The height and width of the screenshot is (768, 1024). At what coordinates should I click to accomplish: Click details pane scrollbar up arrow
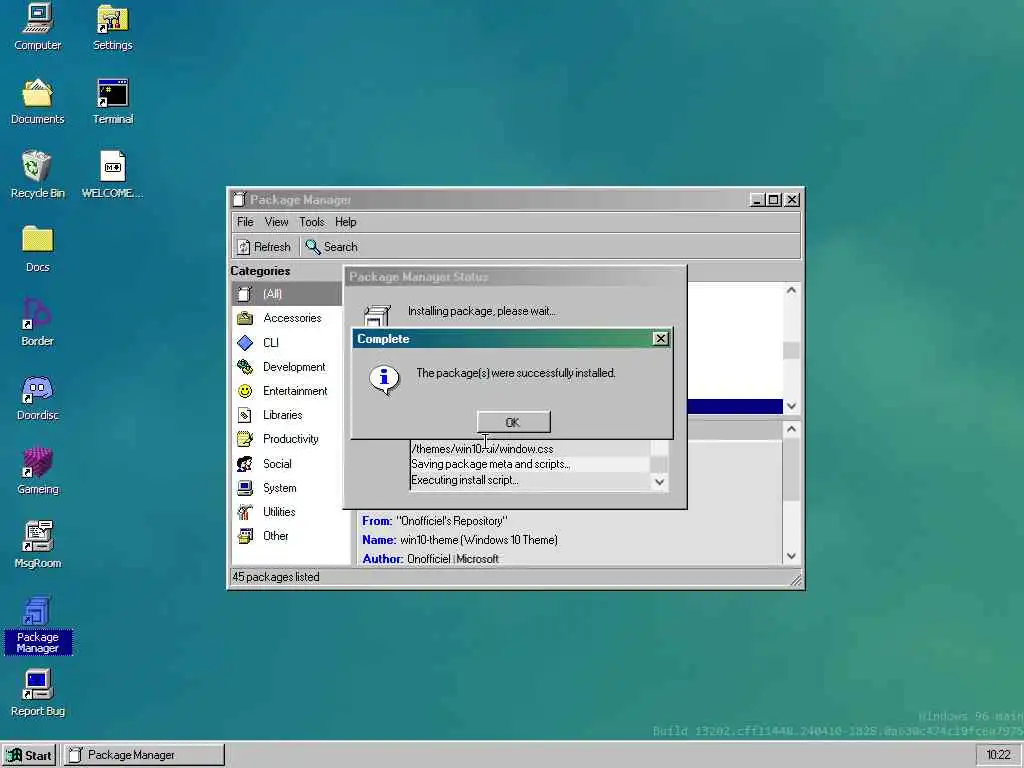pyautogui.click(x=791, y=429)
